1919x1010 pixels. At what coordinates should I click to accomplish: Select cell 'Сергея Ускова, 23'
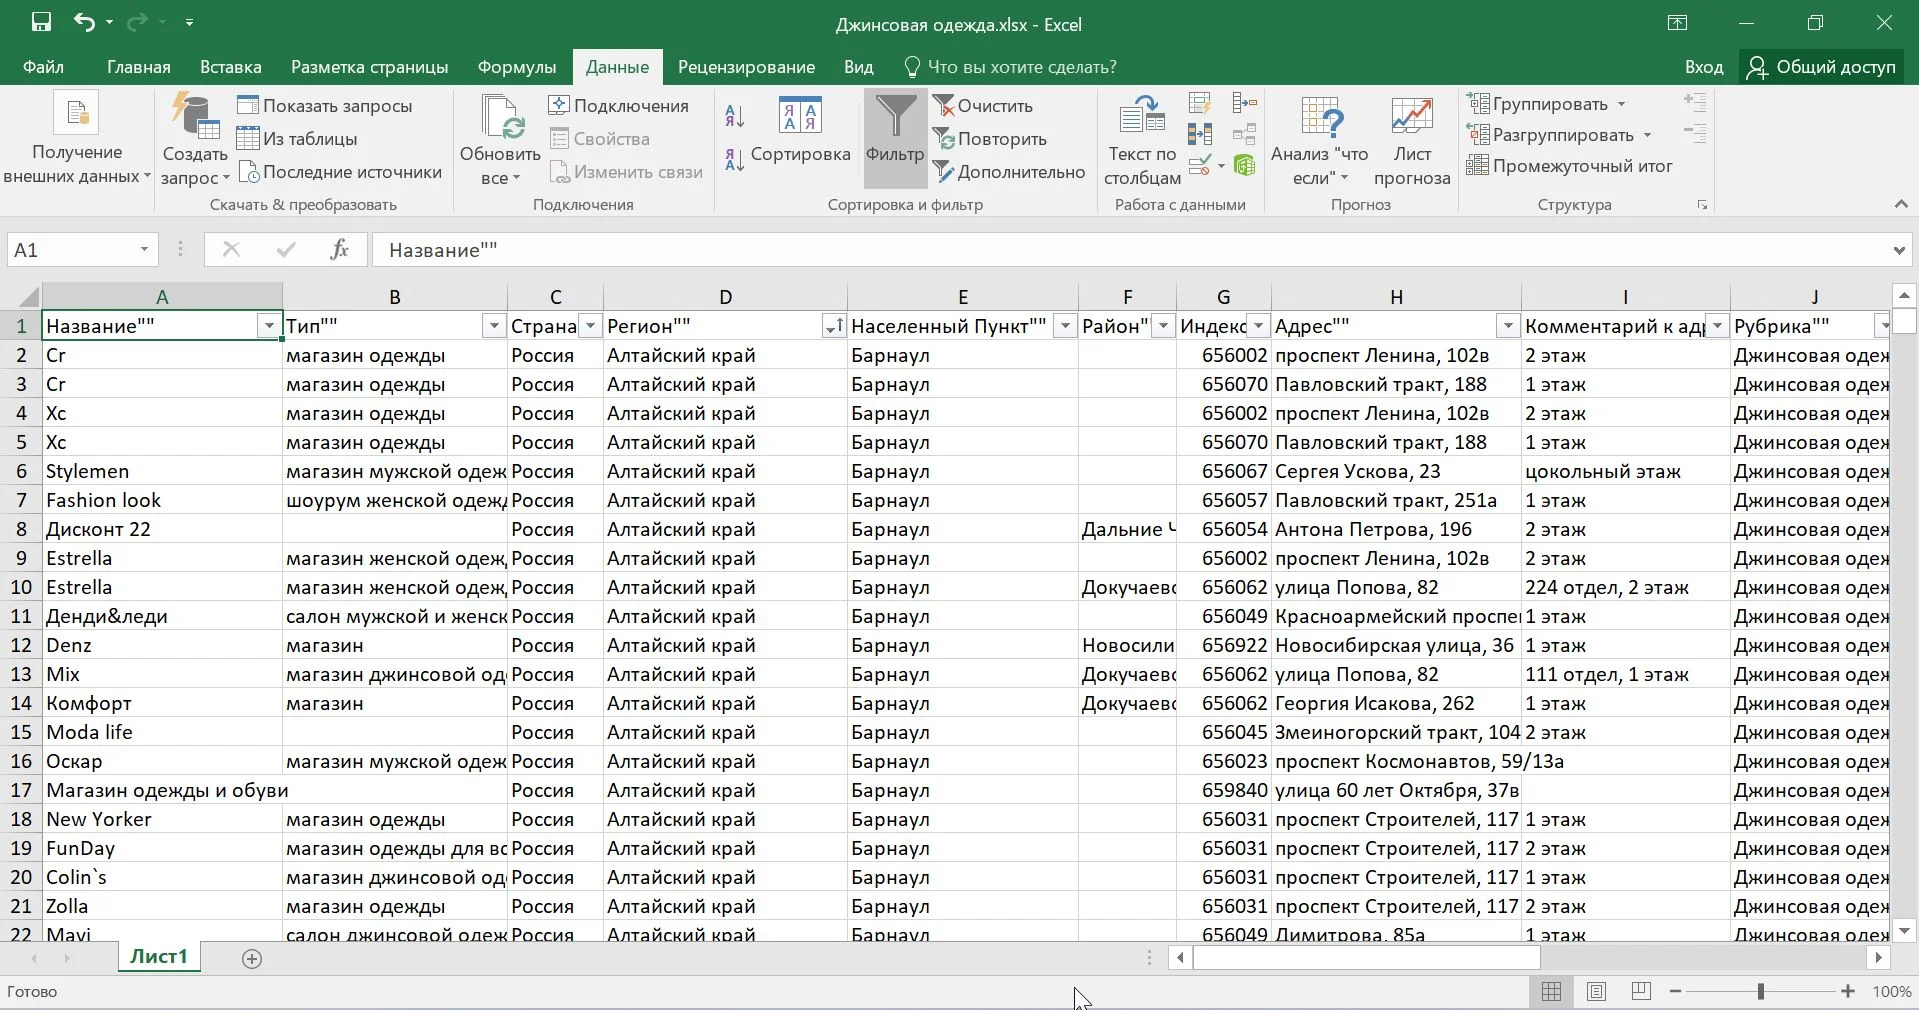1396,471
